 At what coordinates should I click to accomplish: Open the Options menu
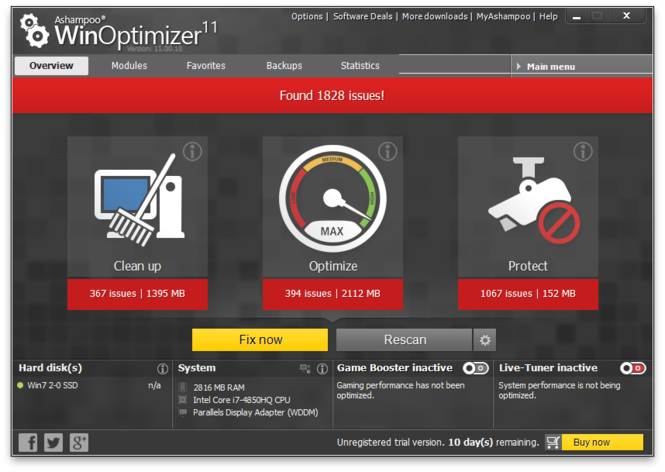[x=307, y=17]
